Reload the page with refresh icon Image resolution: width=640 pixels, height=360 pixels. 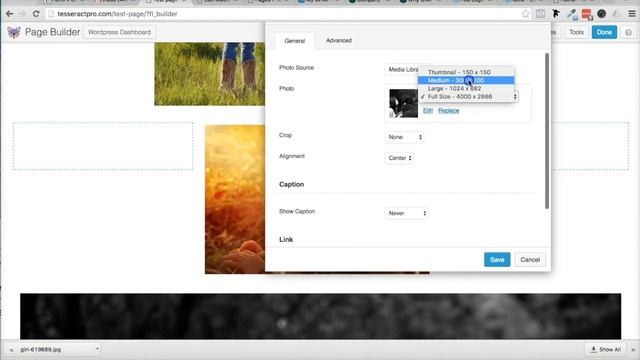click(x=36, y=14)
